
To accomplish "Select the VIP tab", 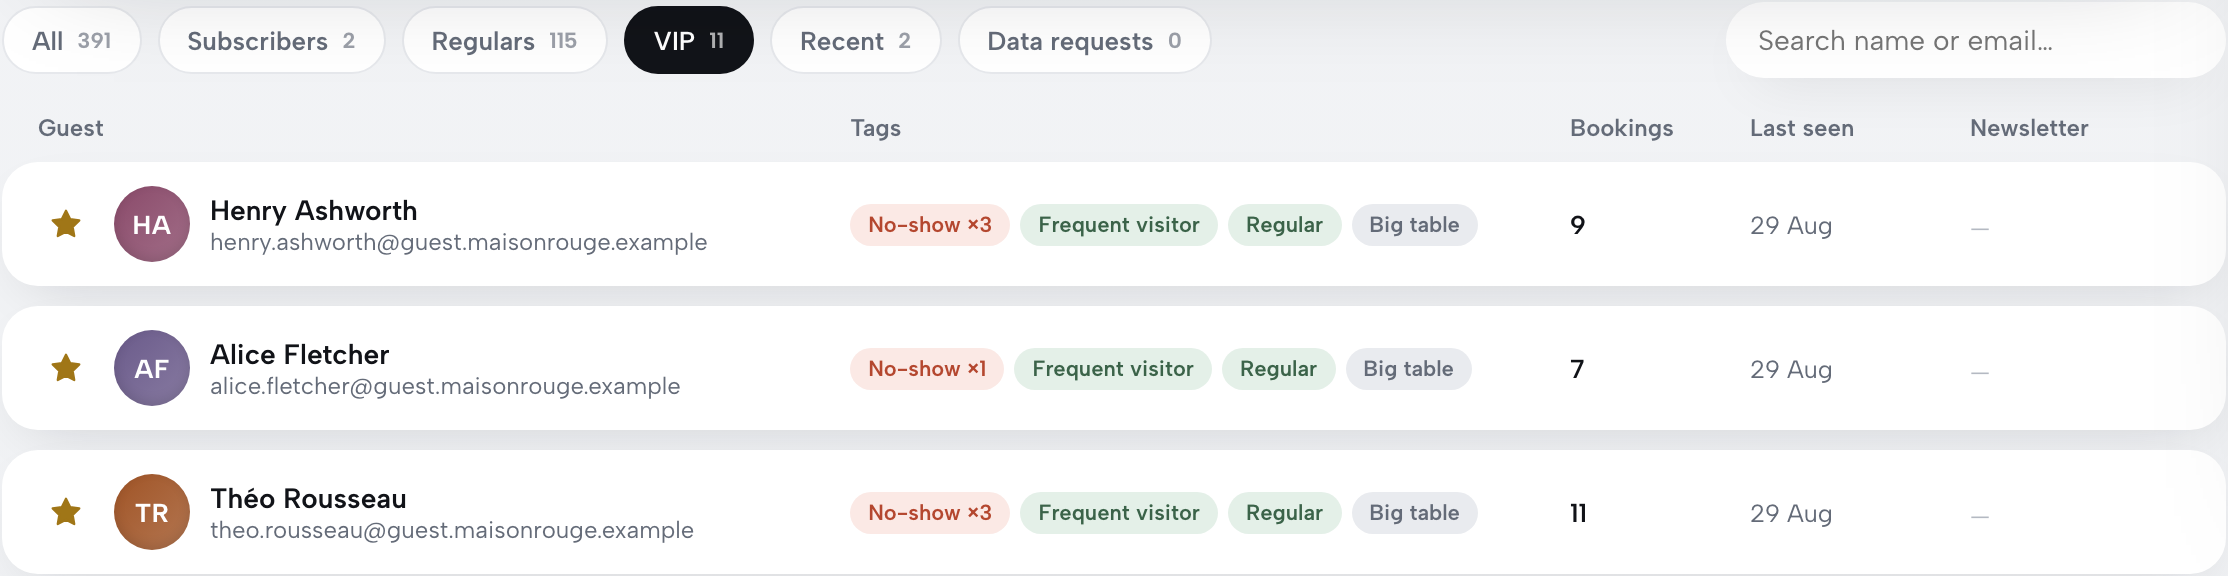I will click(x=689, y=40).
